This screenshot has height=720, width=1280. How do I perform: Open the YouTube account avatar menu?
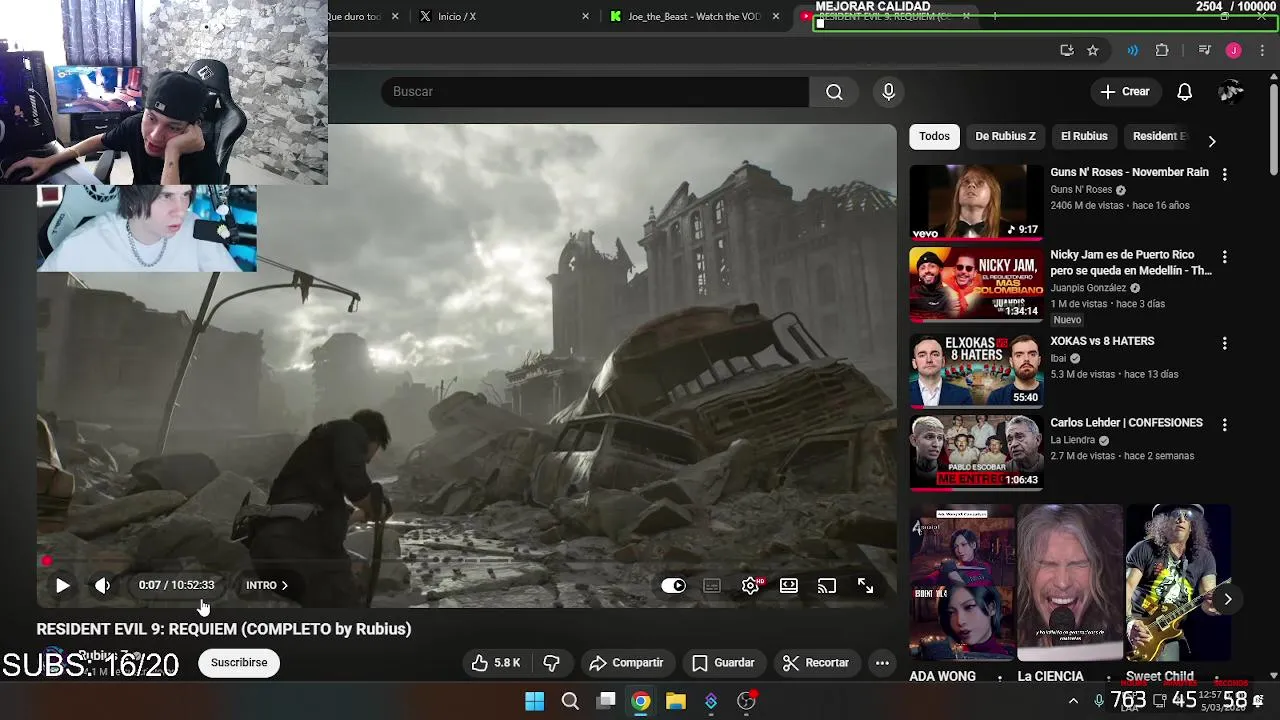(1231, 92)
